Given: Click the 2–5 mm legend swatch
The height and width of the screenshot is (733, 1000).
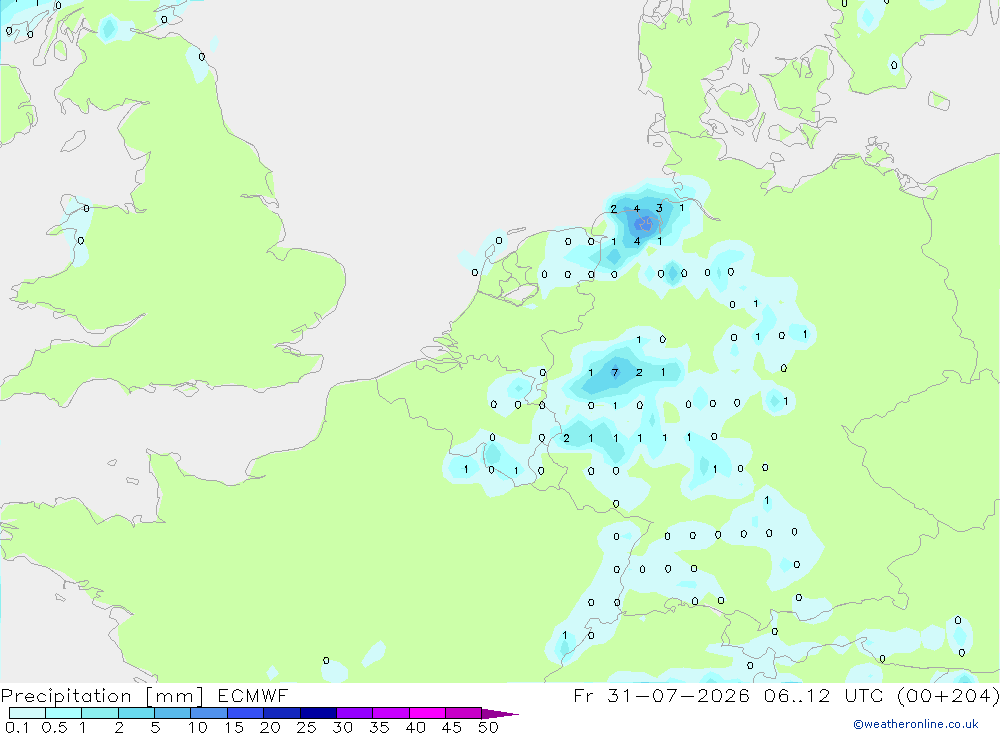Looking at the screenshot, I should coord(136,713).
